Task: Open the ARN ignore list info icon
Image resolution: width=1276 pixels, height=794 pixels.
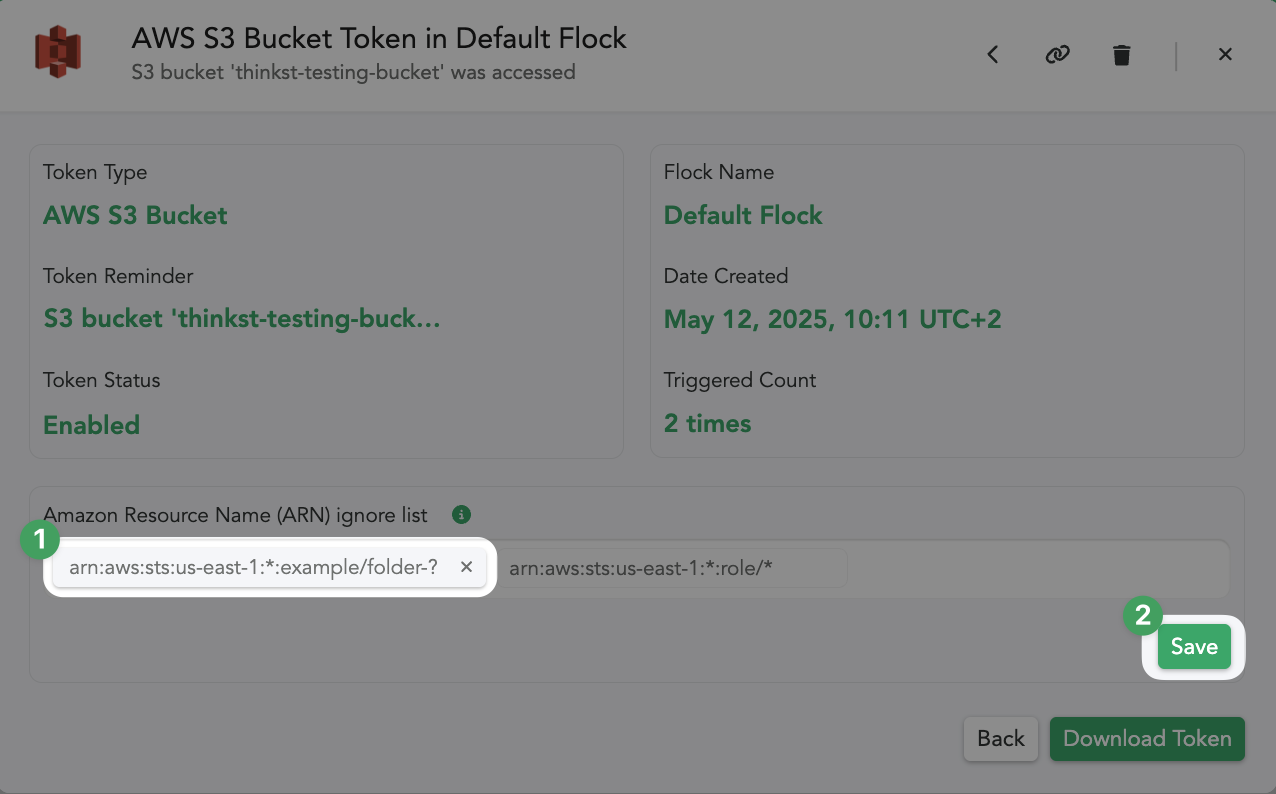Action: pyautogui.click(x=461, y=515)
